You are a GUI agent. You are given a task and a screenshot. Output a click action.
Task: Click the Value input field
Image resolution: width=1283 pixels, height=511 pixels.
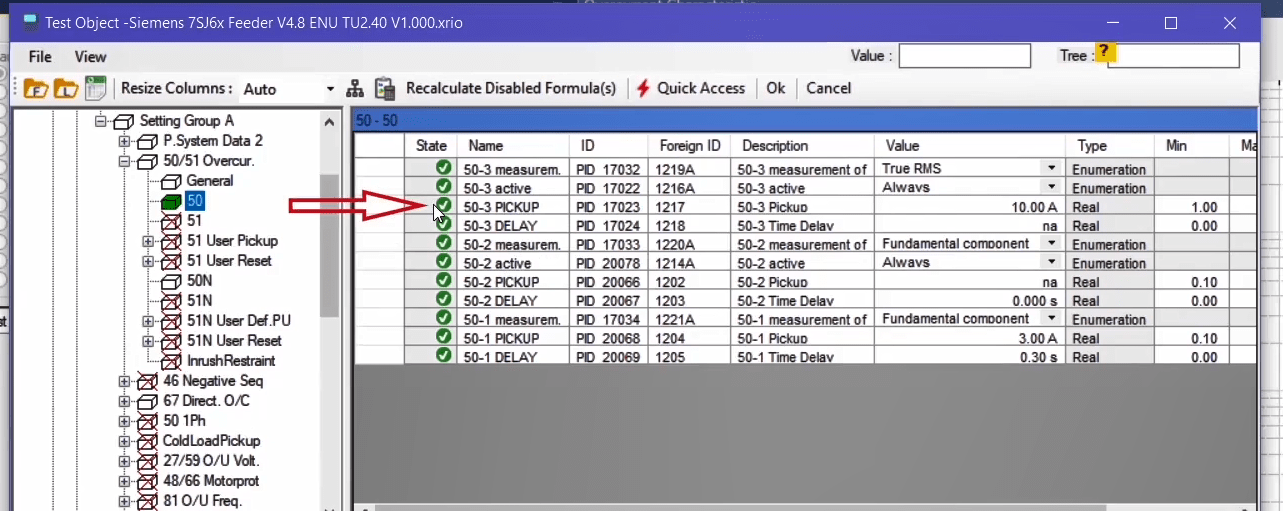pyautogui.click(x=964, y=56)
